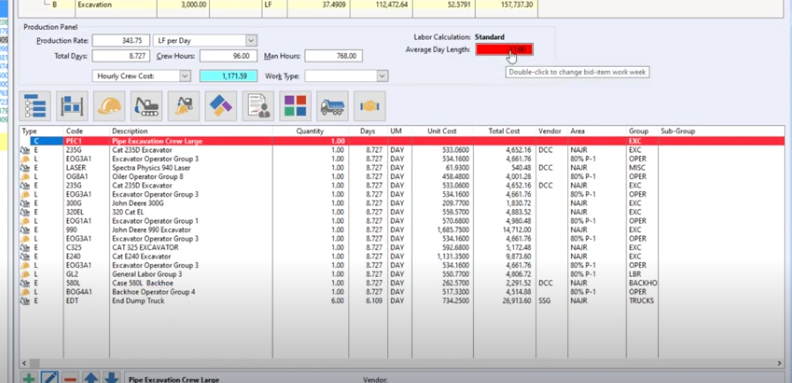Open the Work Type dropdown
The height and width of the screenshot is (383, 792).
[382, 76]
